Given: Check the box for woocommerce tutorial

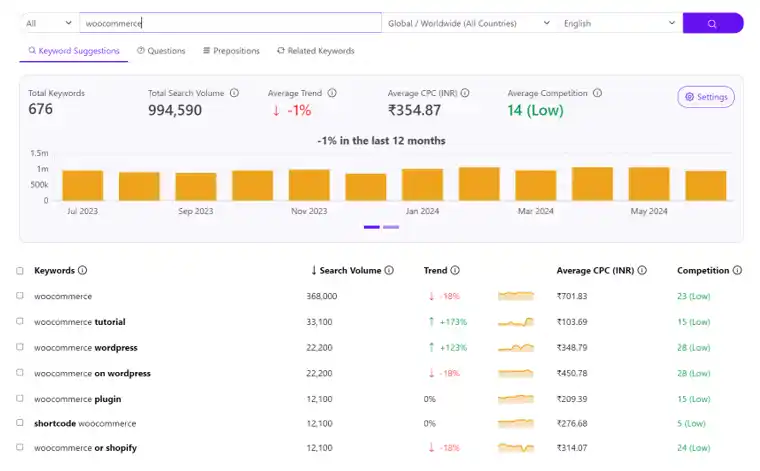Looking at the screenshot, I should pos(20,322).
